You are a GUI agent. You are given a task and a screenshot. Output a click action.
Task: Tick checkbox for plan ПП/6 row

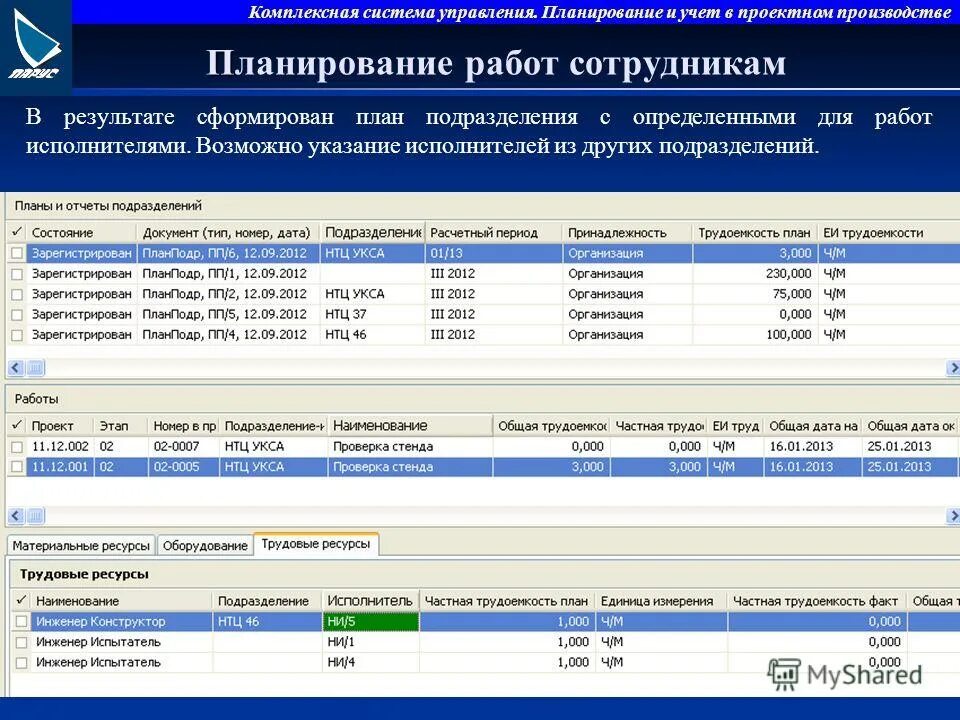coord(17,253)
